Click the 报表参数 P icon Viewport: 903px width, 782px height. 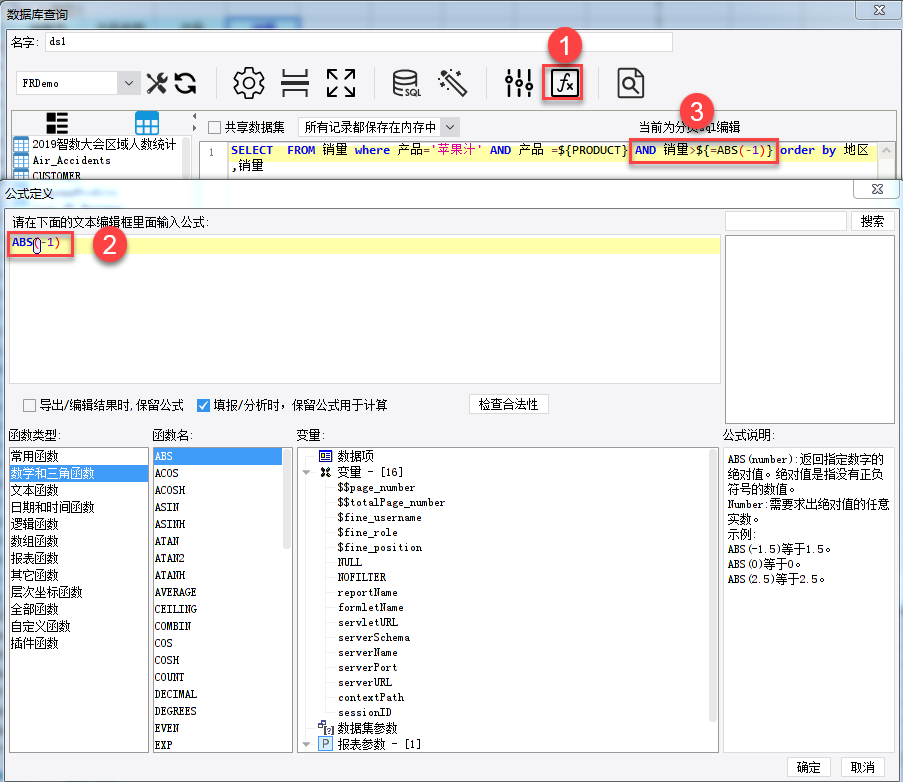coord(325,743)
